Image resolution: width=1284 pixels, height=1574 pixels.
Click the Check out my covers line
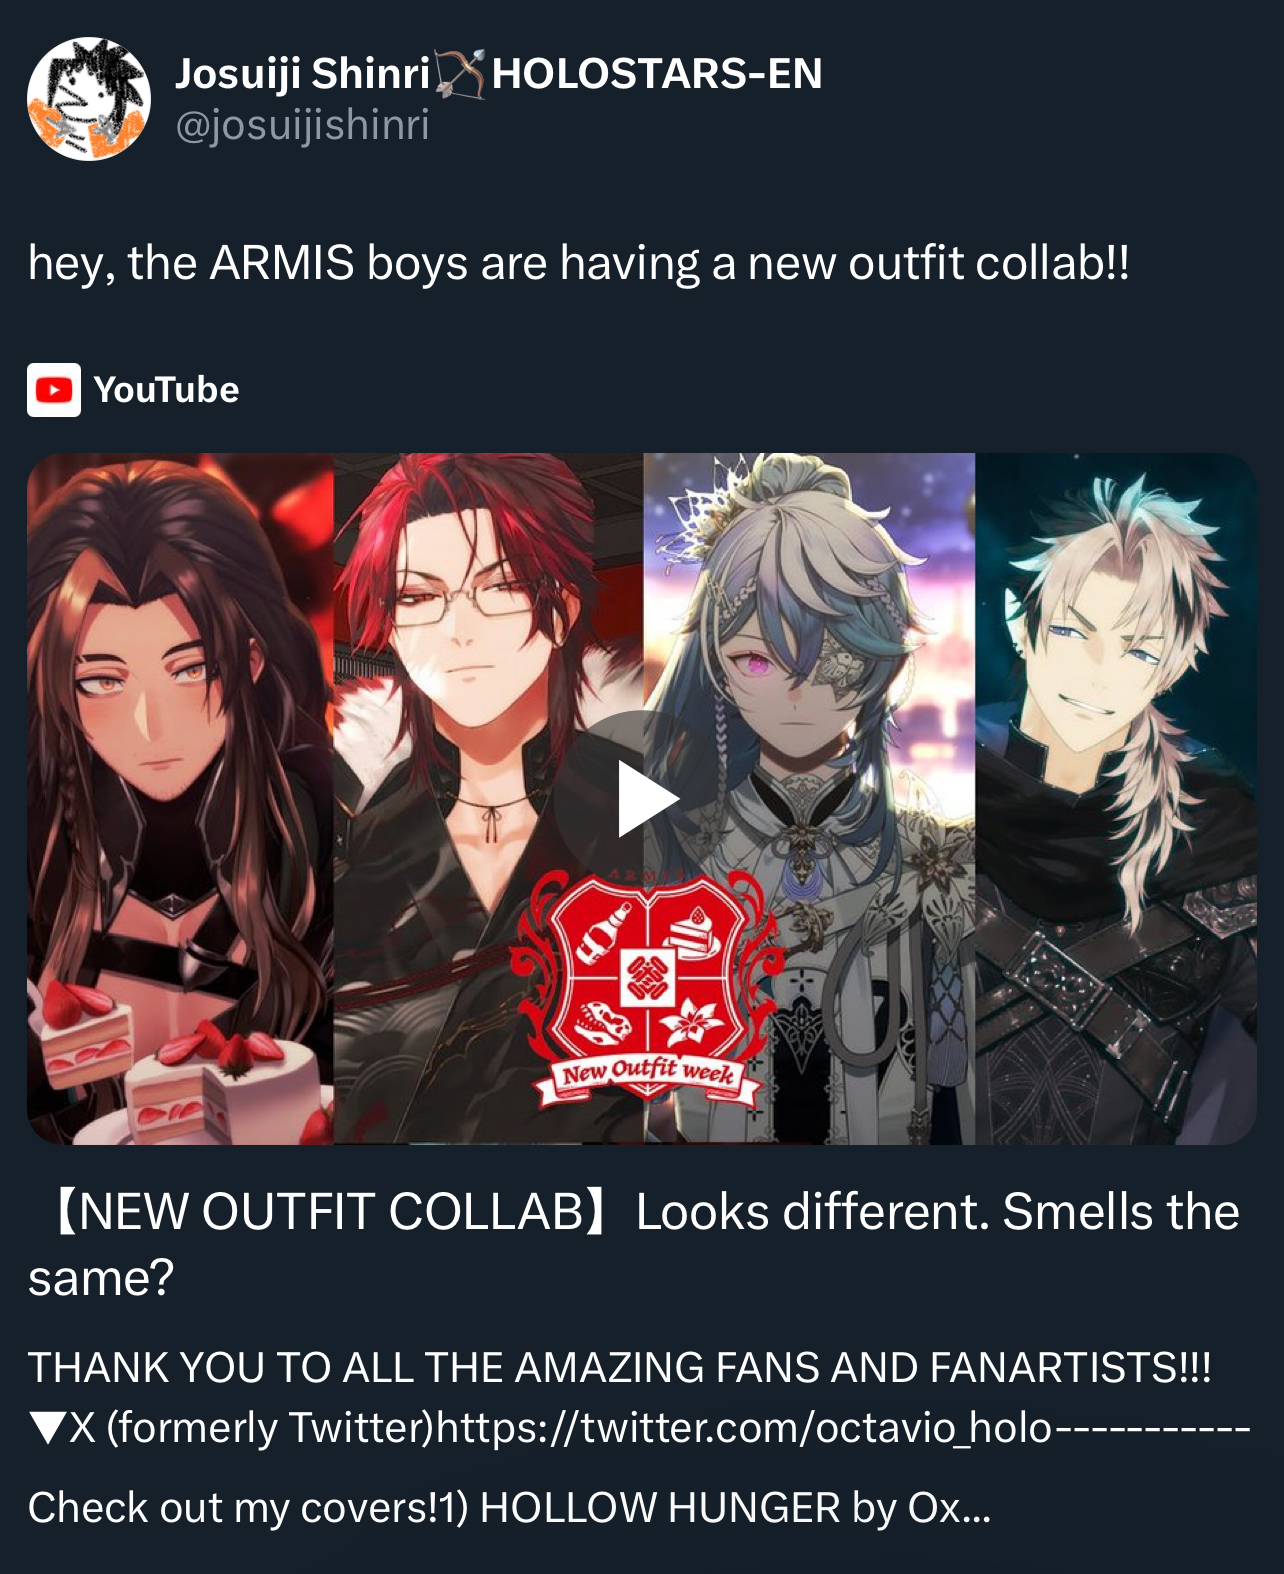509,1507
